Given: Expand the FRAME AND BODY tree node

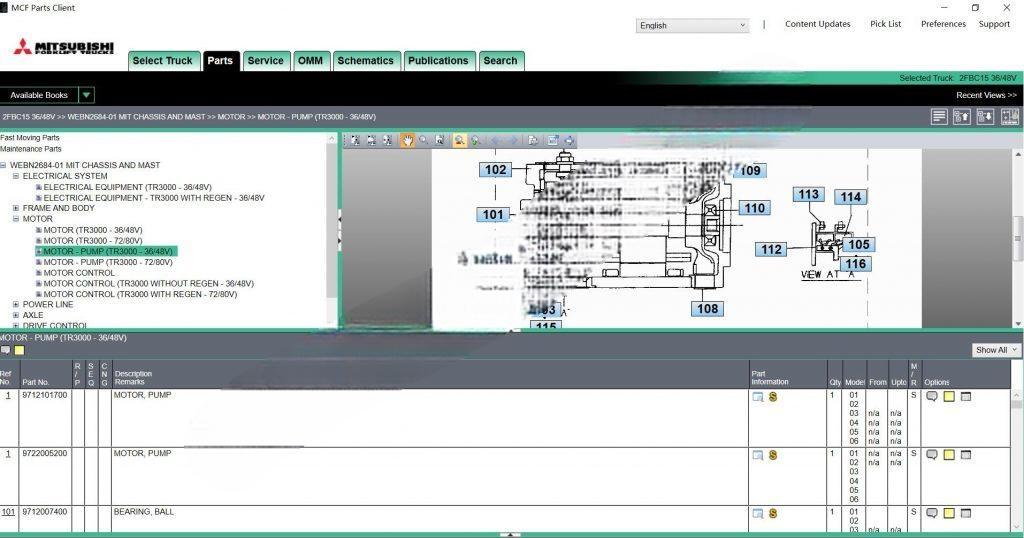Looking at the screenshot, I should click(x=16, y=208).
